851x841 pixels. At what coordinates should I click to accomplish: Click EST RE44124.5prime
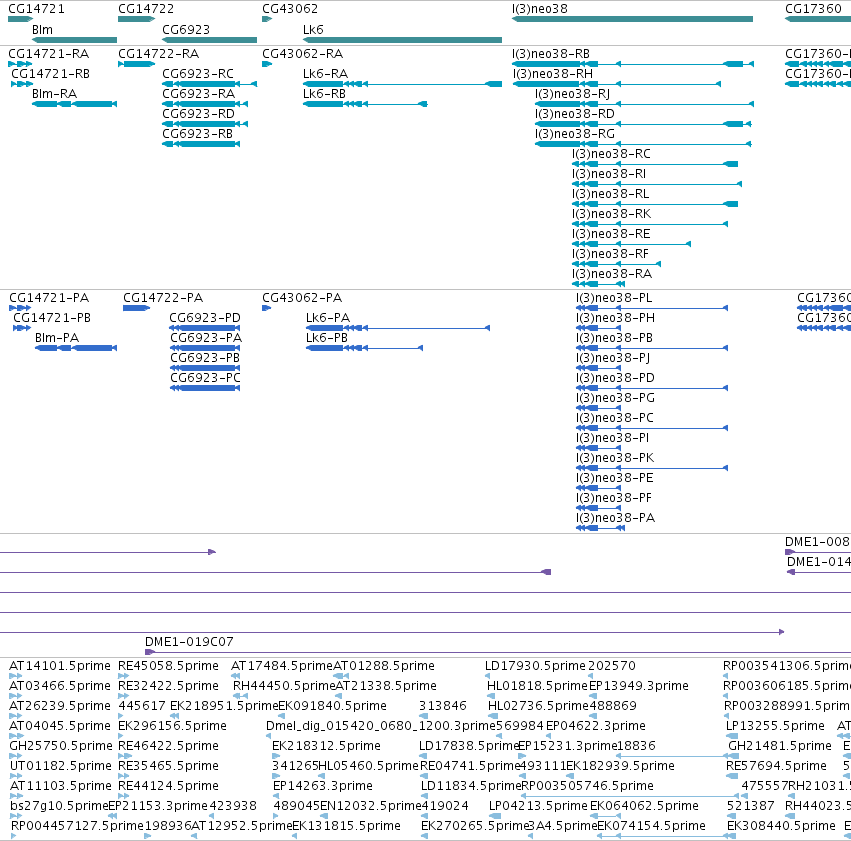pos(168,786)
